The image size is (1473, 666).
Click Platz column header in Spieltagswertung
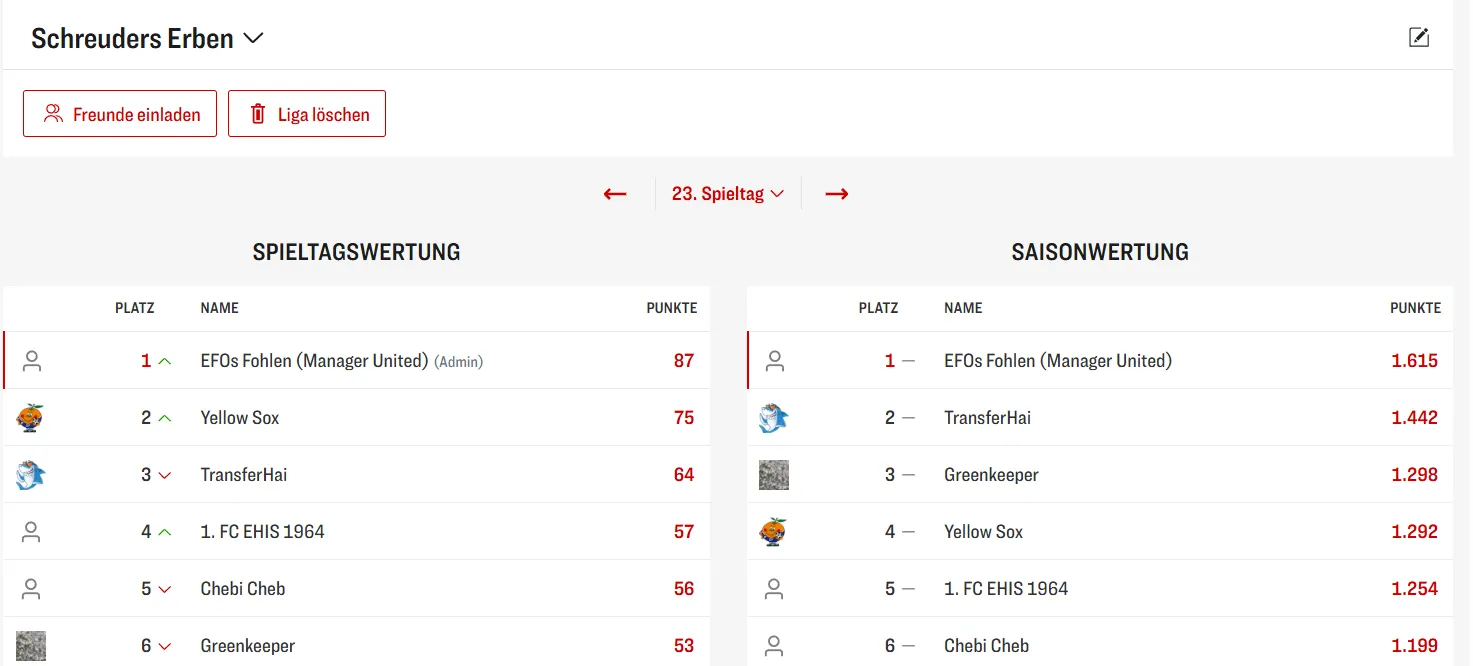(135, 308)
